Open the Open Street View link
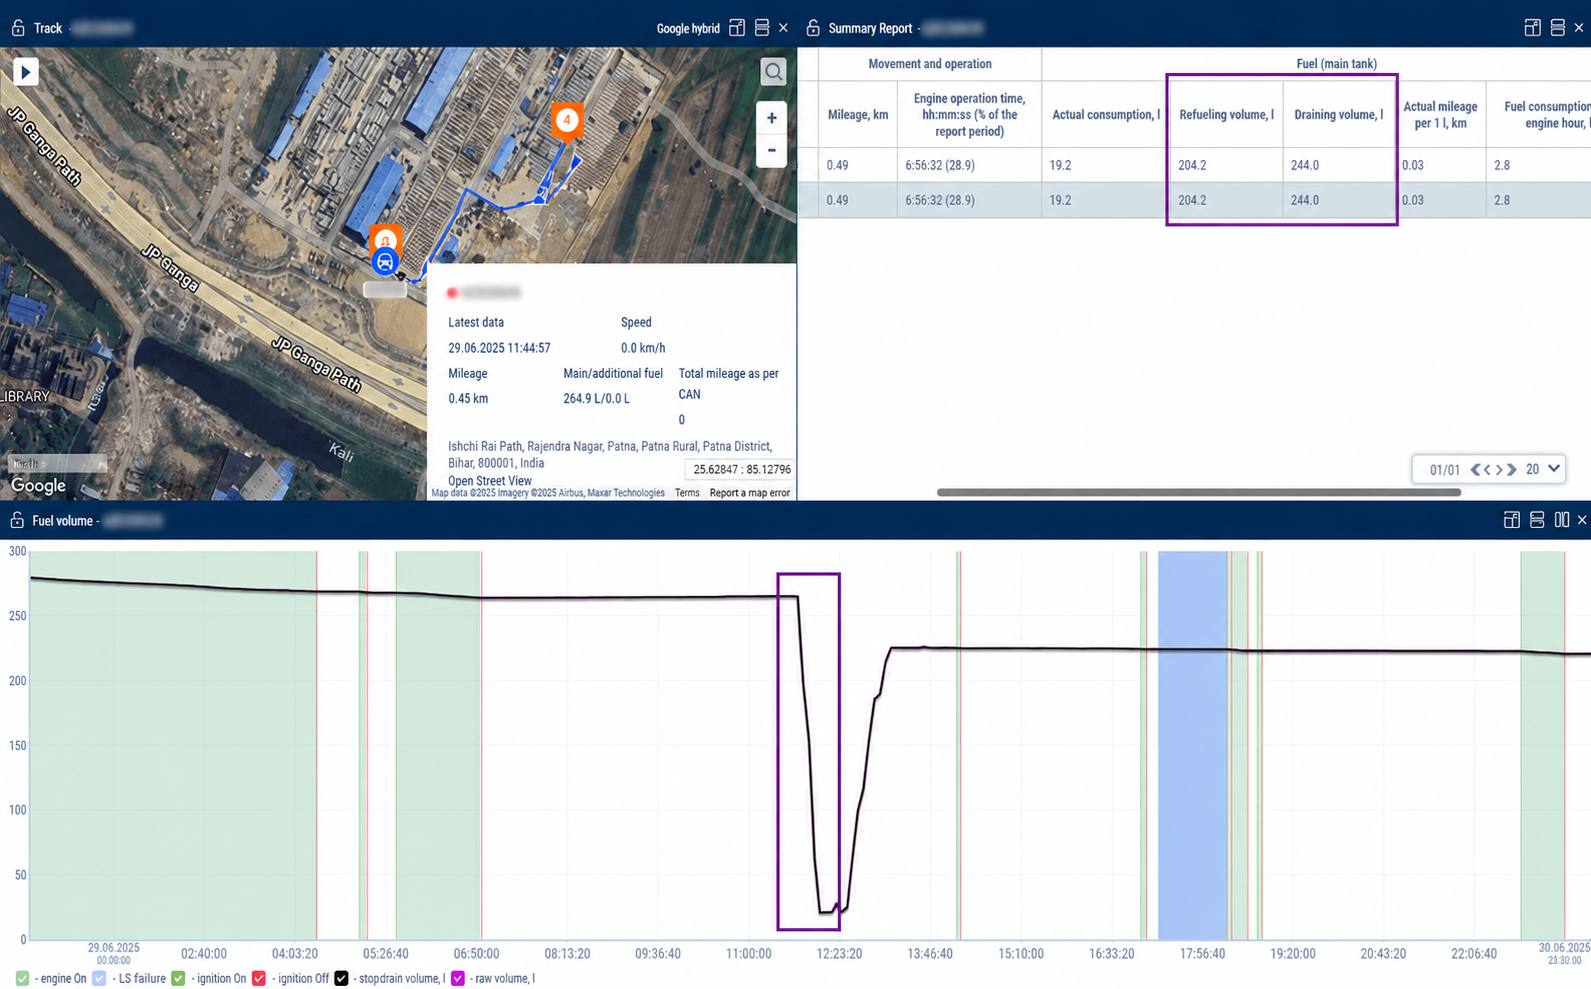This screenshot has width=1591, height=989. pos(490,481)
